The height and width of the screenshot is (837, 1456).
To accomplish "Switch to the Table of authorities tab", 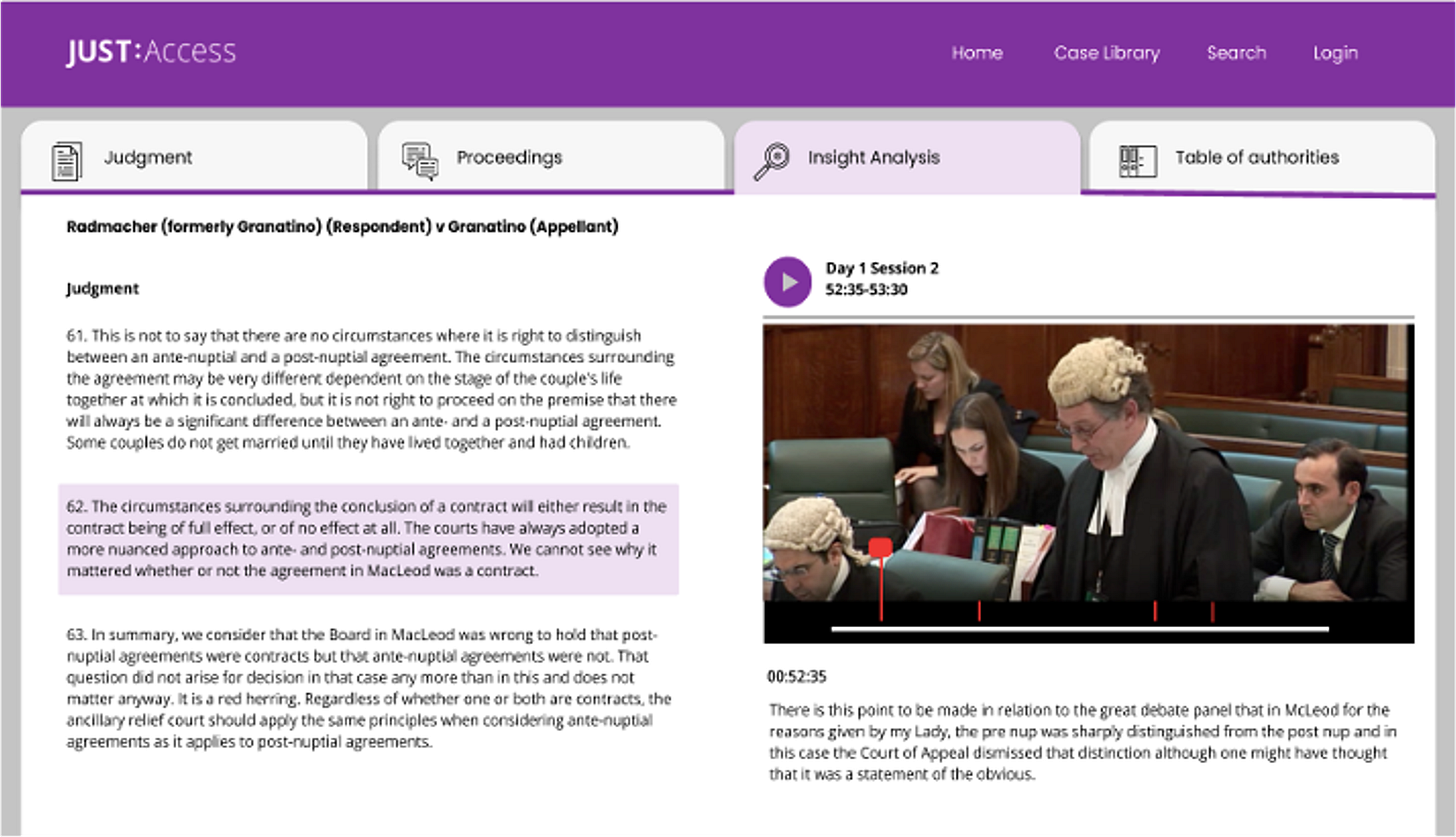I will click(x=1262, y=157).
